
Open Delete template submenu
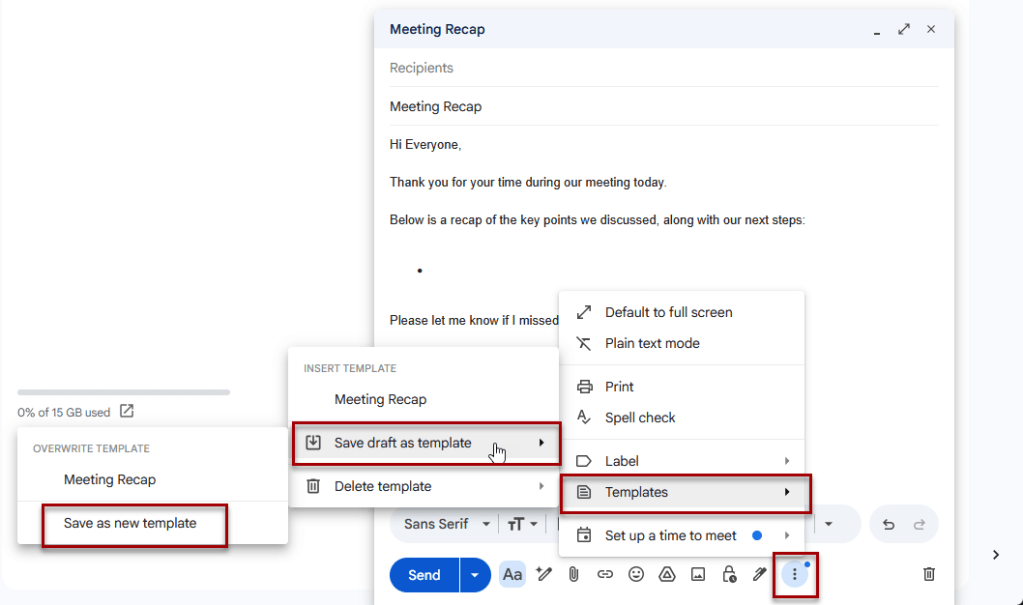click(x=423, y=486)
